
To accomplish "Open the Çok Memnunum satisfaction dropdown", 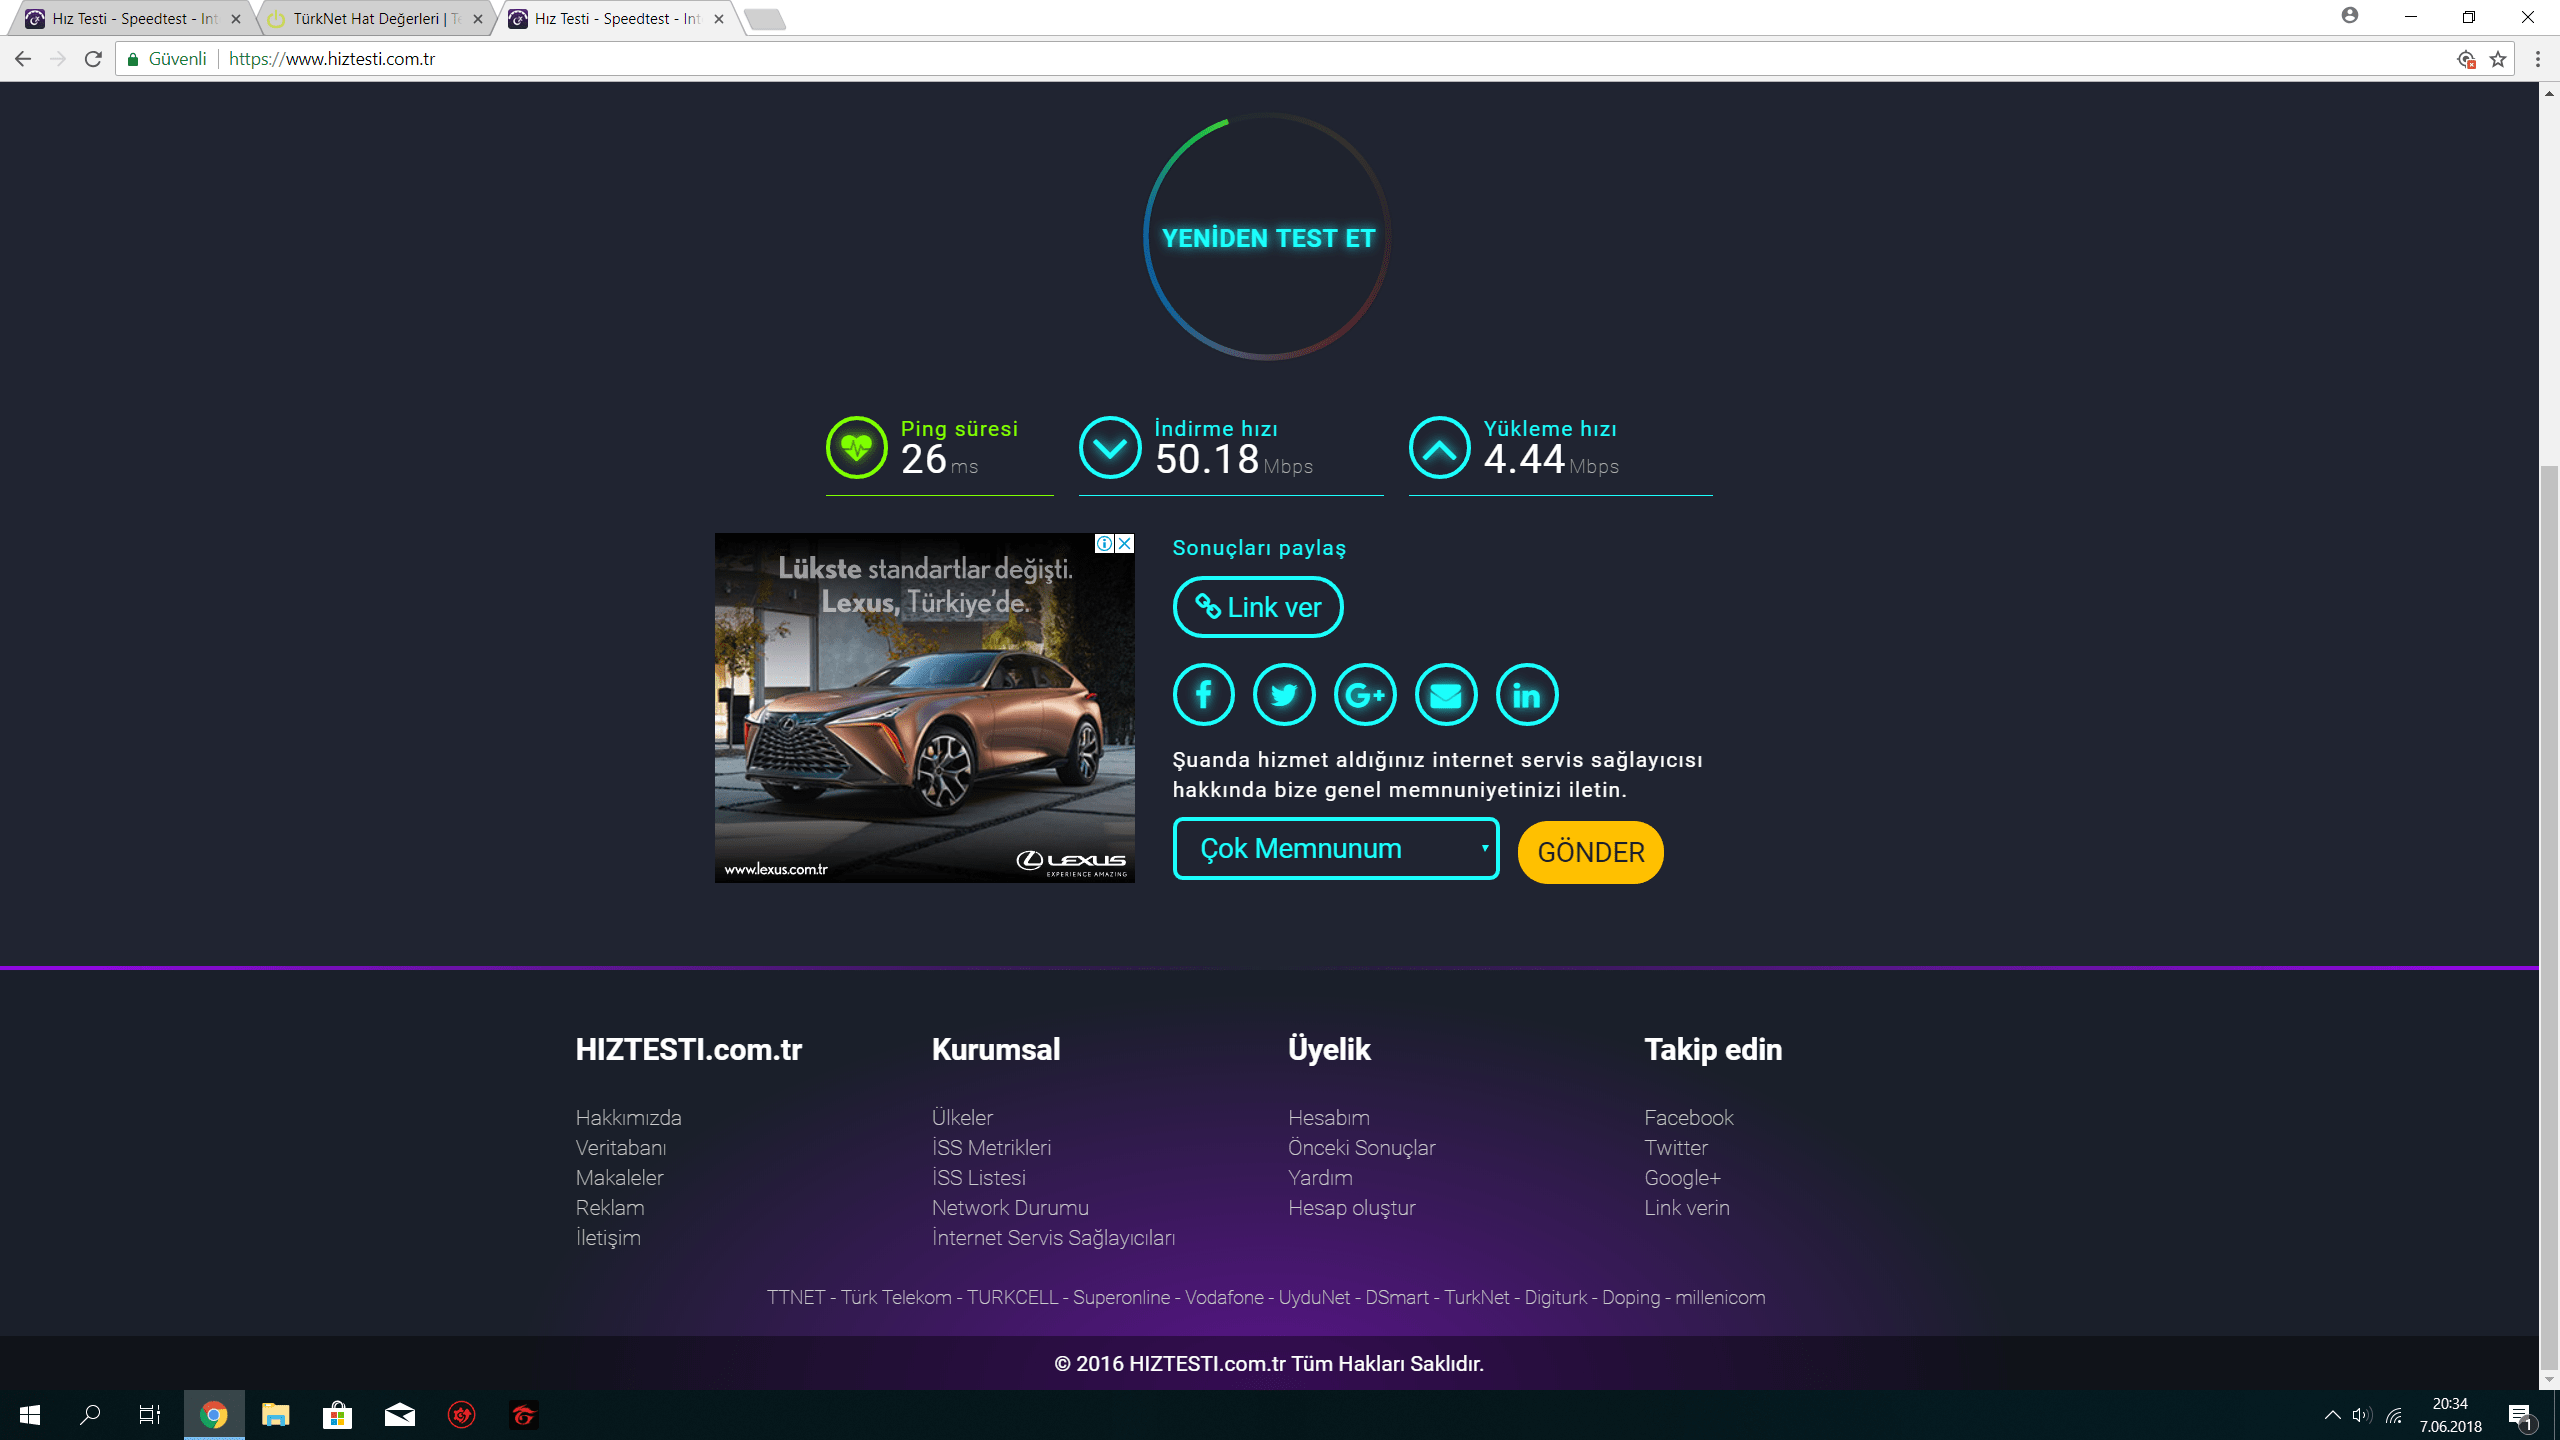I will click(x=1335, y=849).
